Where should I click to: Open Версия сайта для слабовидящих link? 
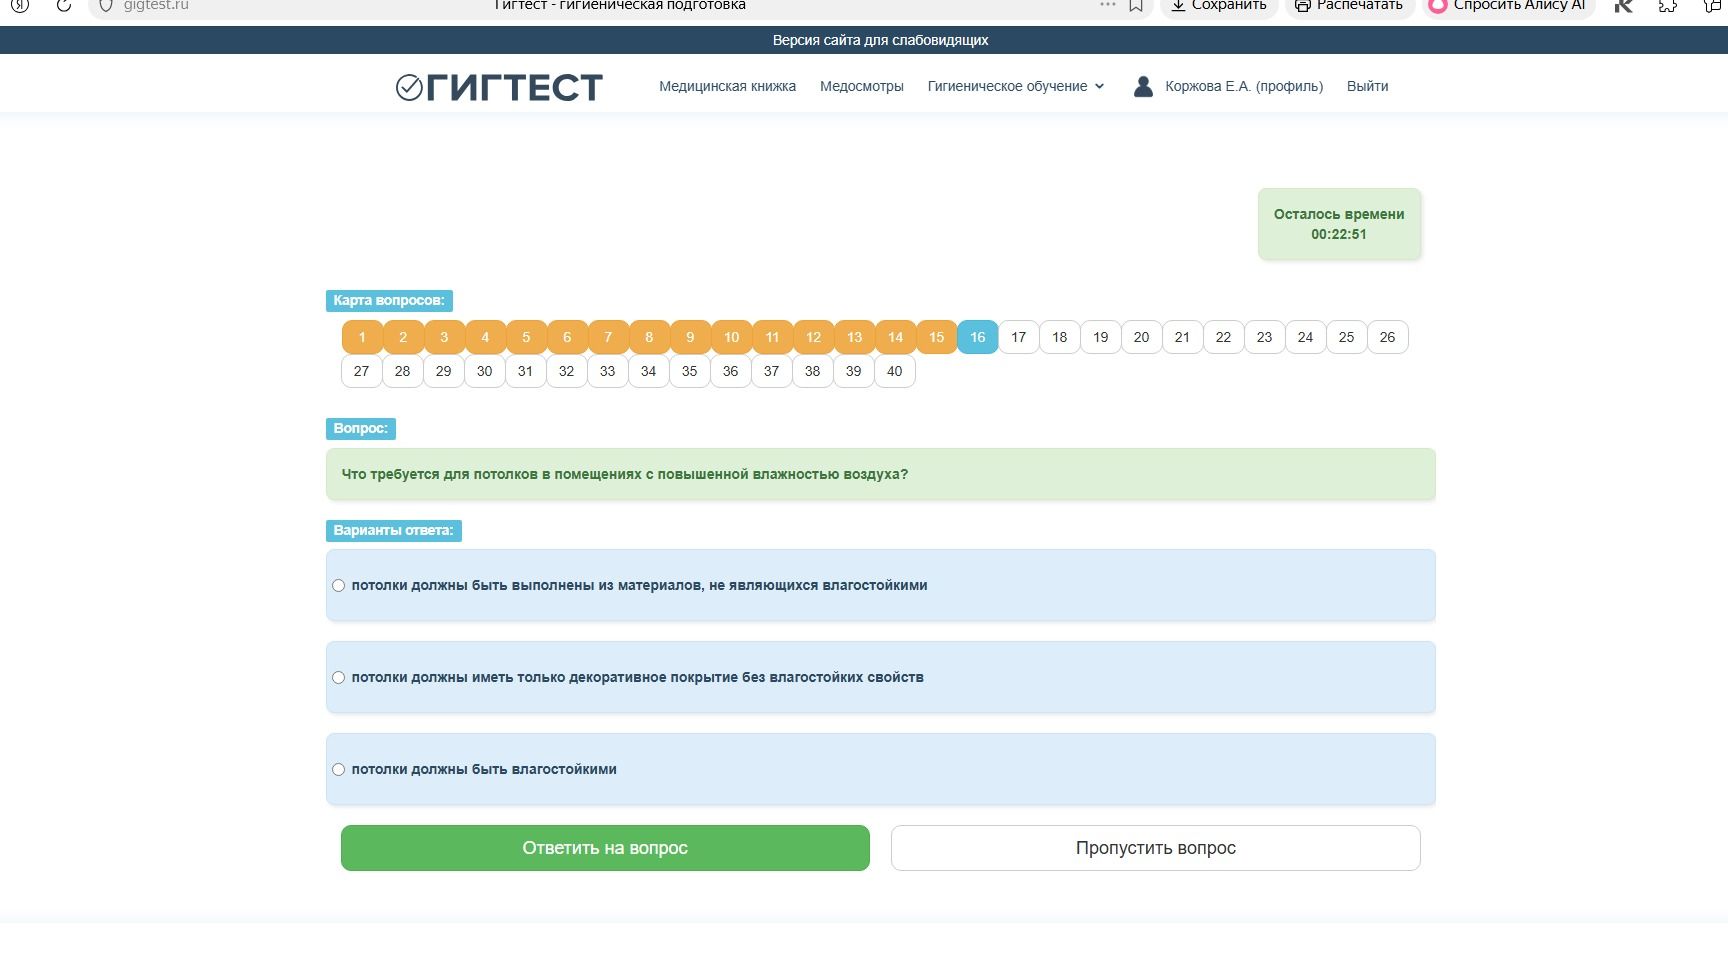pos(880,40)
